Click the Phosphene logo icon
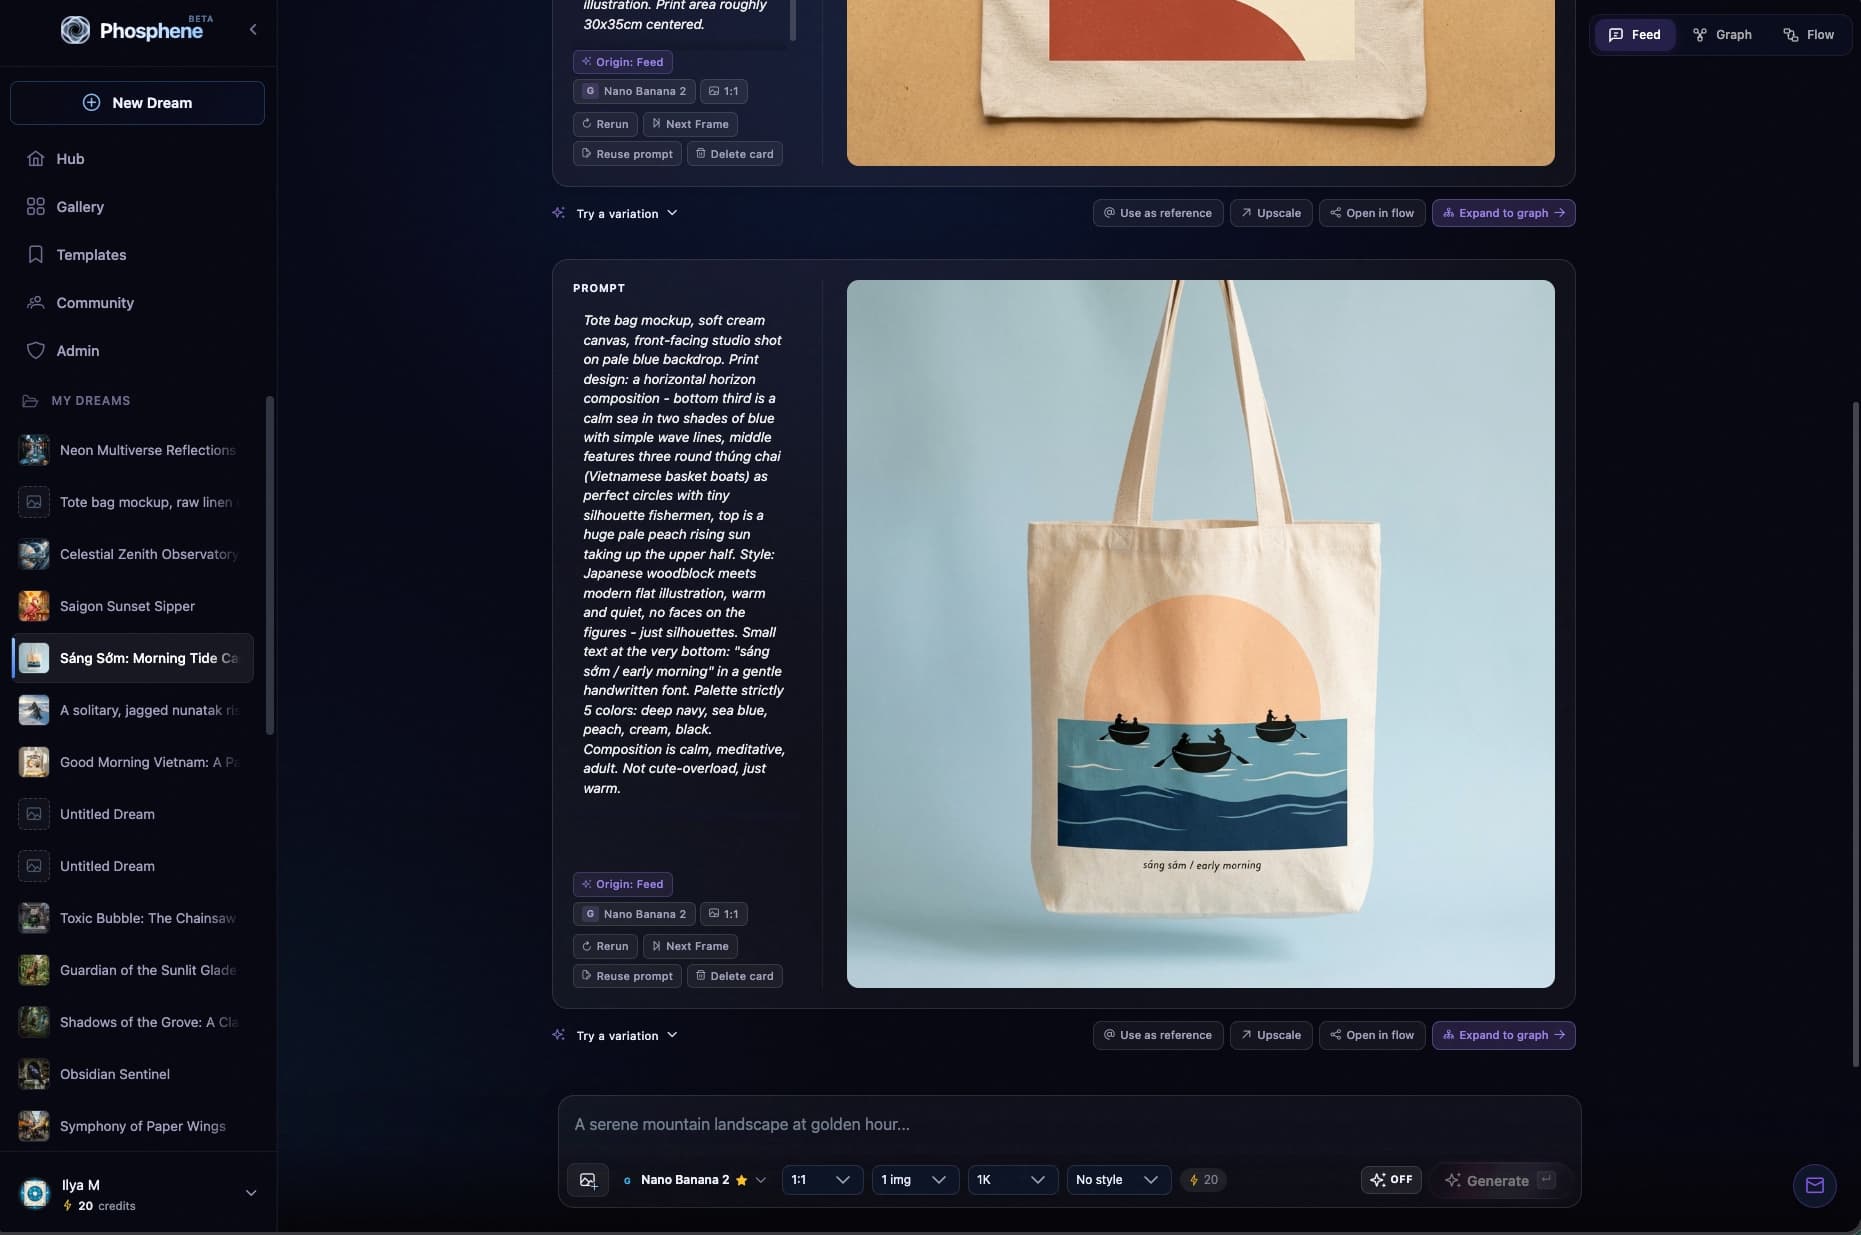The width and height of the screenshot is (1861, 1235). coord(75,30)
